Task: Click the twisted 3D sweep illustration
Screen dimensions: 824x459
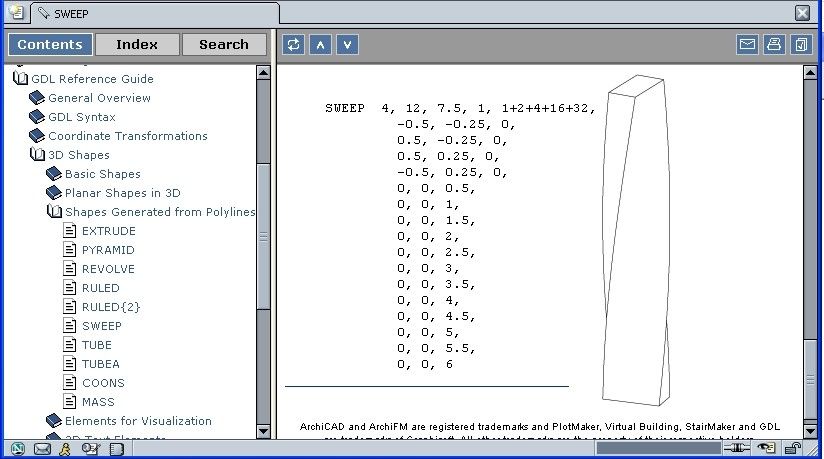Action: 636,240
